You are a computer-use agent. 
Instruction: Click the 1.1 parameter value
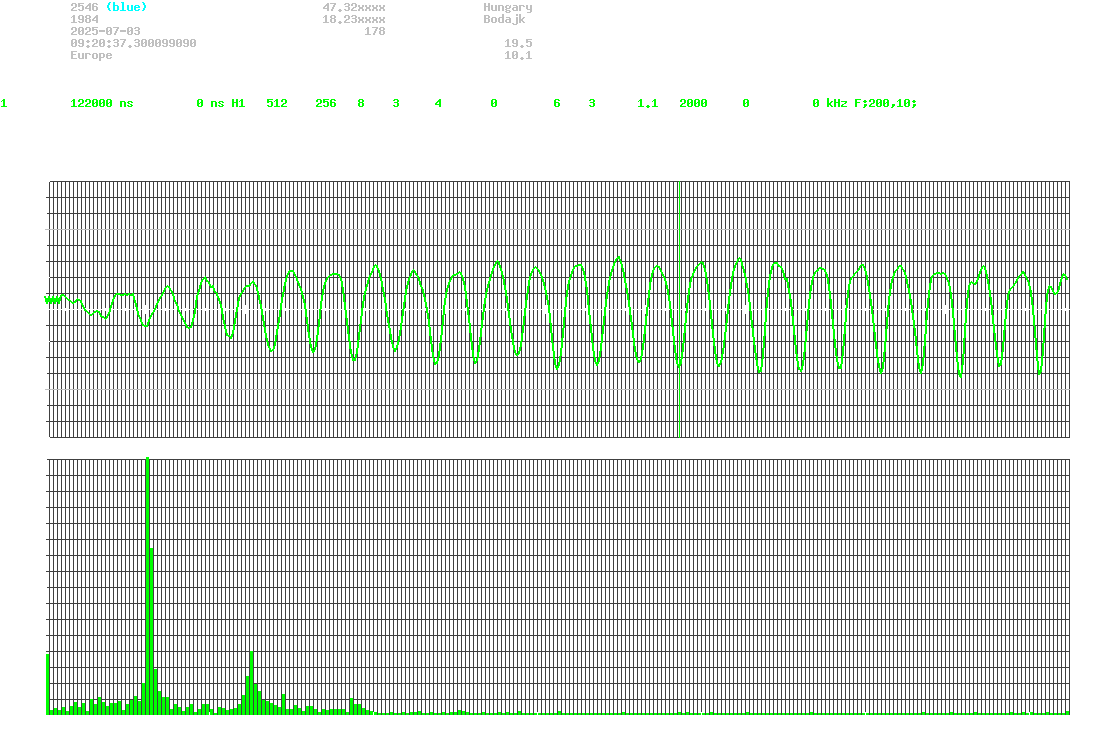pos(647,103)
